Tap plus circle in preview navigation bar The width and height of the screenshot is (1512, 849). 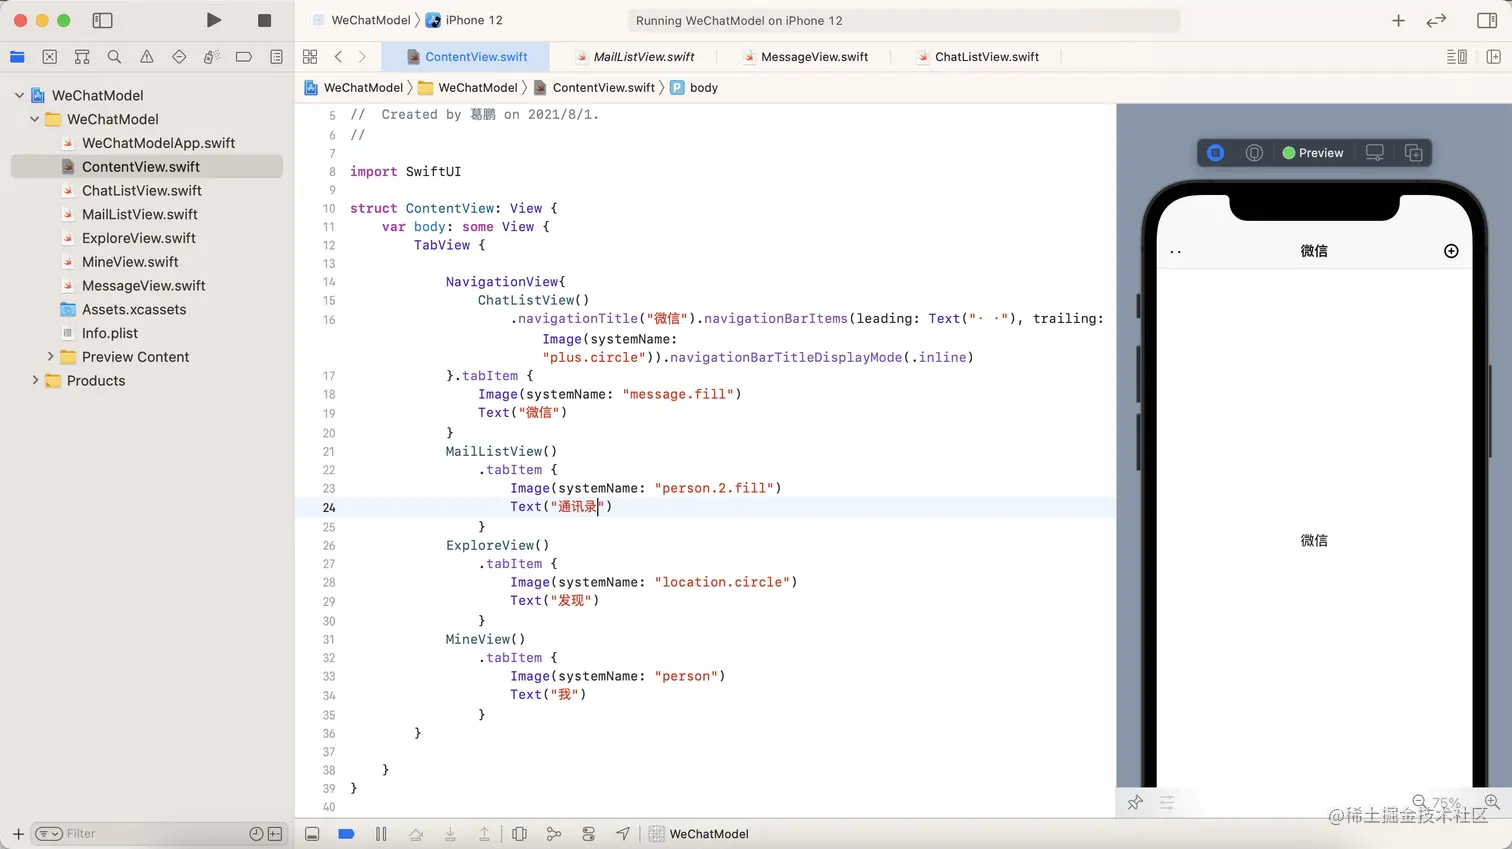pyautogui.click(x=1451, y=251)
